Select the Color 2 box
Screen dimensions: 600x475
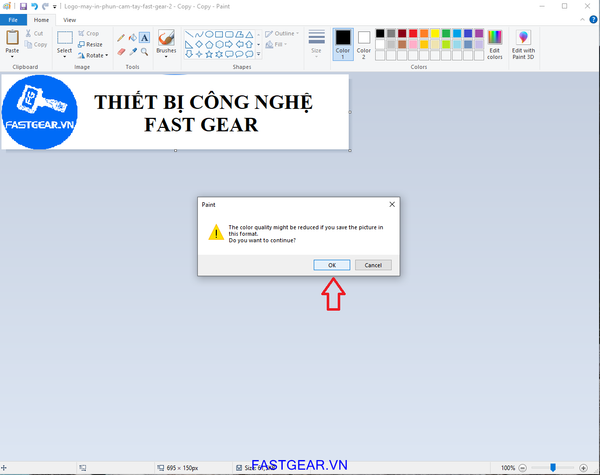click(364, 44)
